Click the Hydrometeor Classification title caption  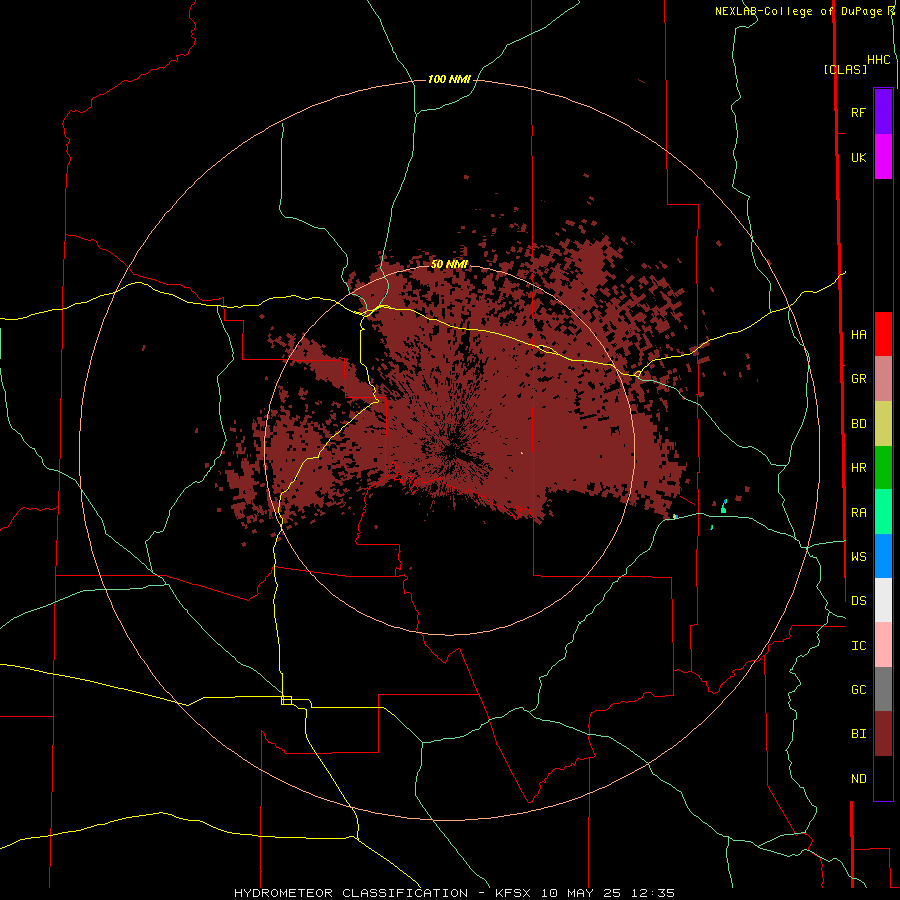coord(454,893)
